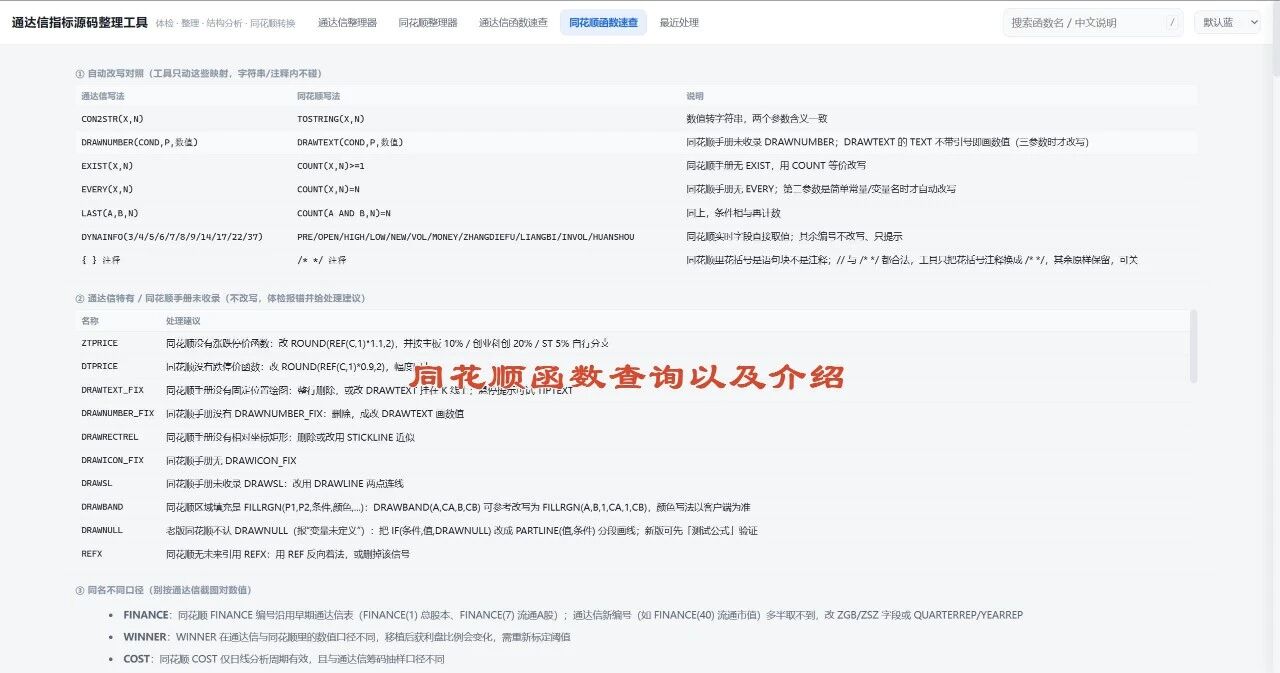Screen dimensions: 1280x673
Task: Select the EXIST(X,N) cell
Action: pos(107,166)
